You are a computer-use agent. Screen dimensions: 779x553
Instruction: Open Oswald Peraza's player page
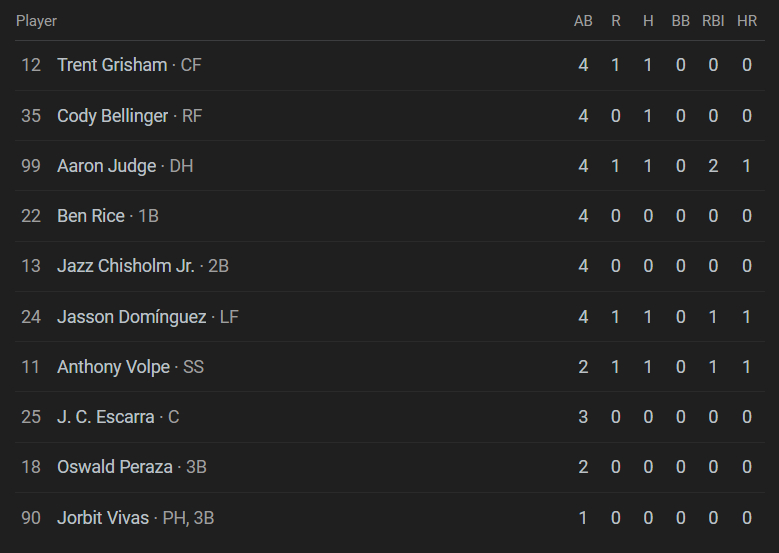tap(115, 467)
